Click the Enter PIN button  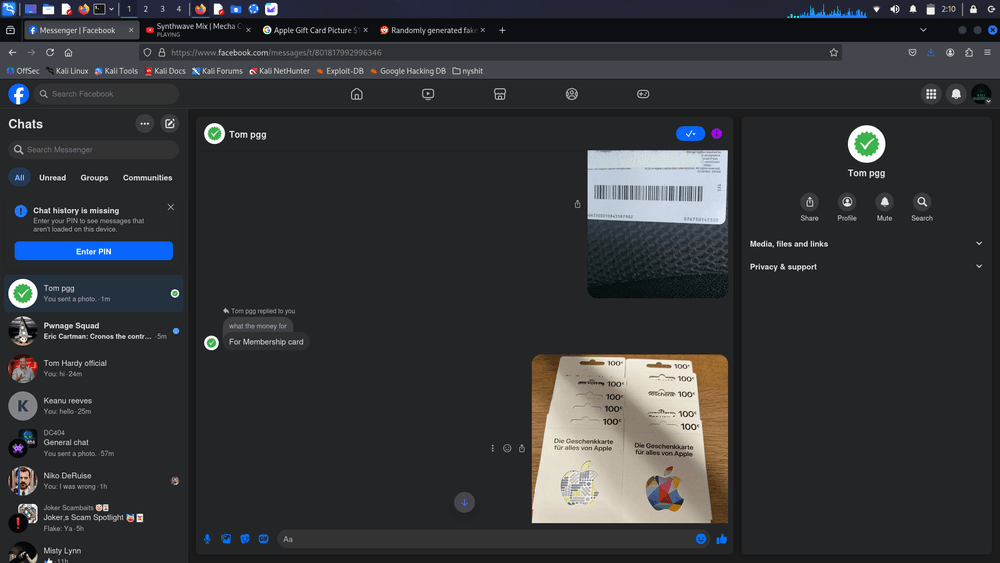94,251
